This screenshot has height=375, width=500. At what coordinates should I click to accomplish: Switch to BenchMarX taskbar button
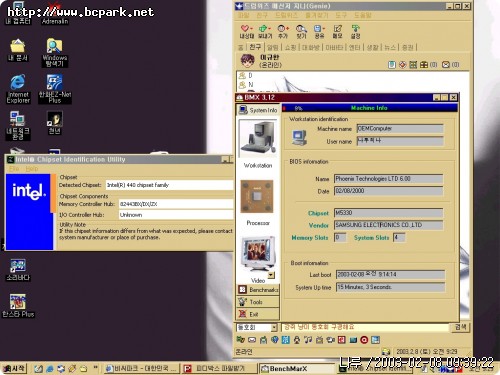click(x=297, y=368)
